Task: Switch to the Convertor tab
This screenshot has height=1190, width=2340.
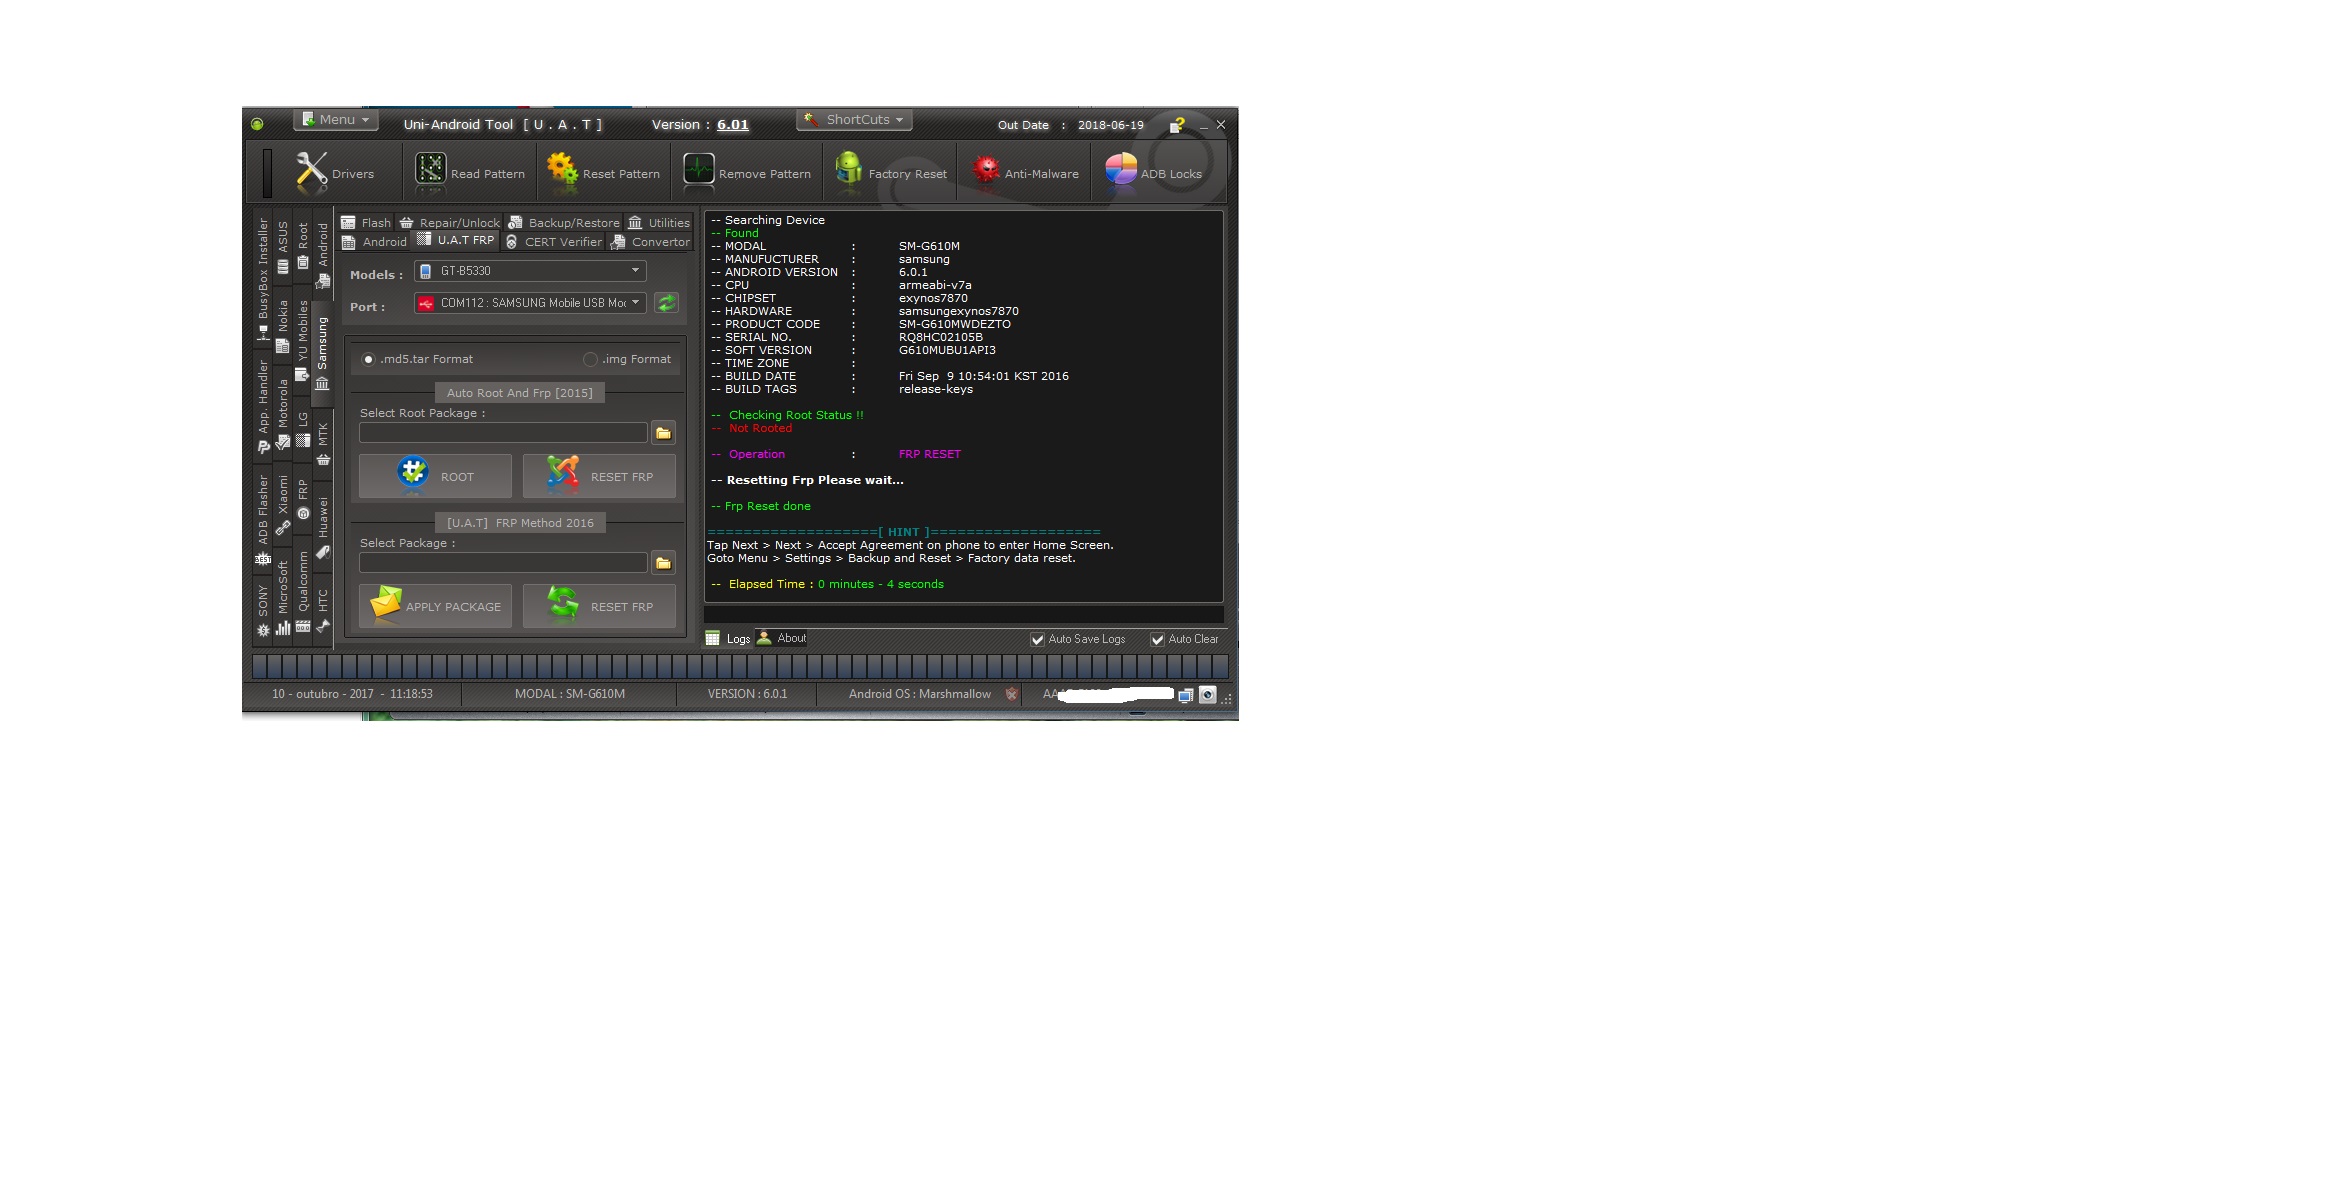Action: [x=650, y=242]
